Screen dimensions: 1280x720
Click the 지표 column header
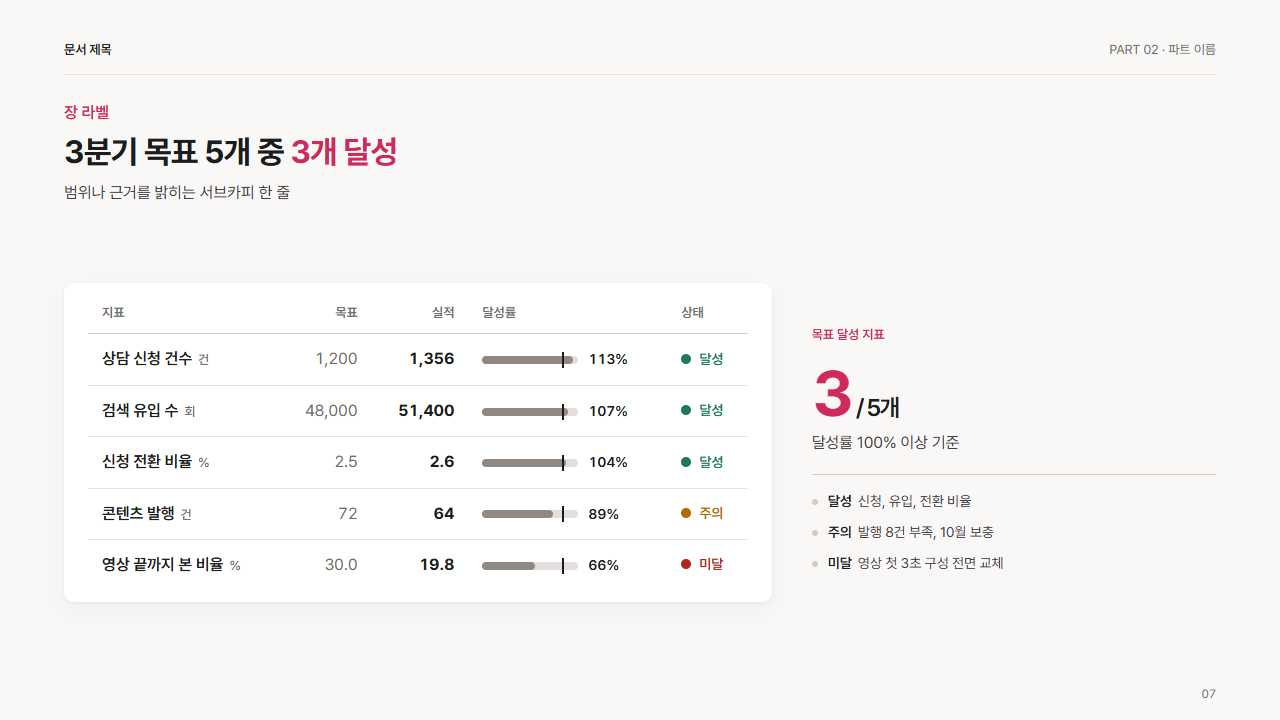(x=113, y=312)
